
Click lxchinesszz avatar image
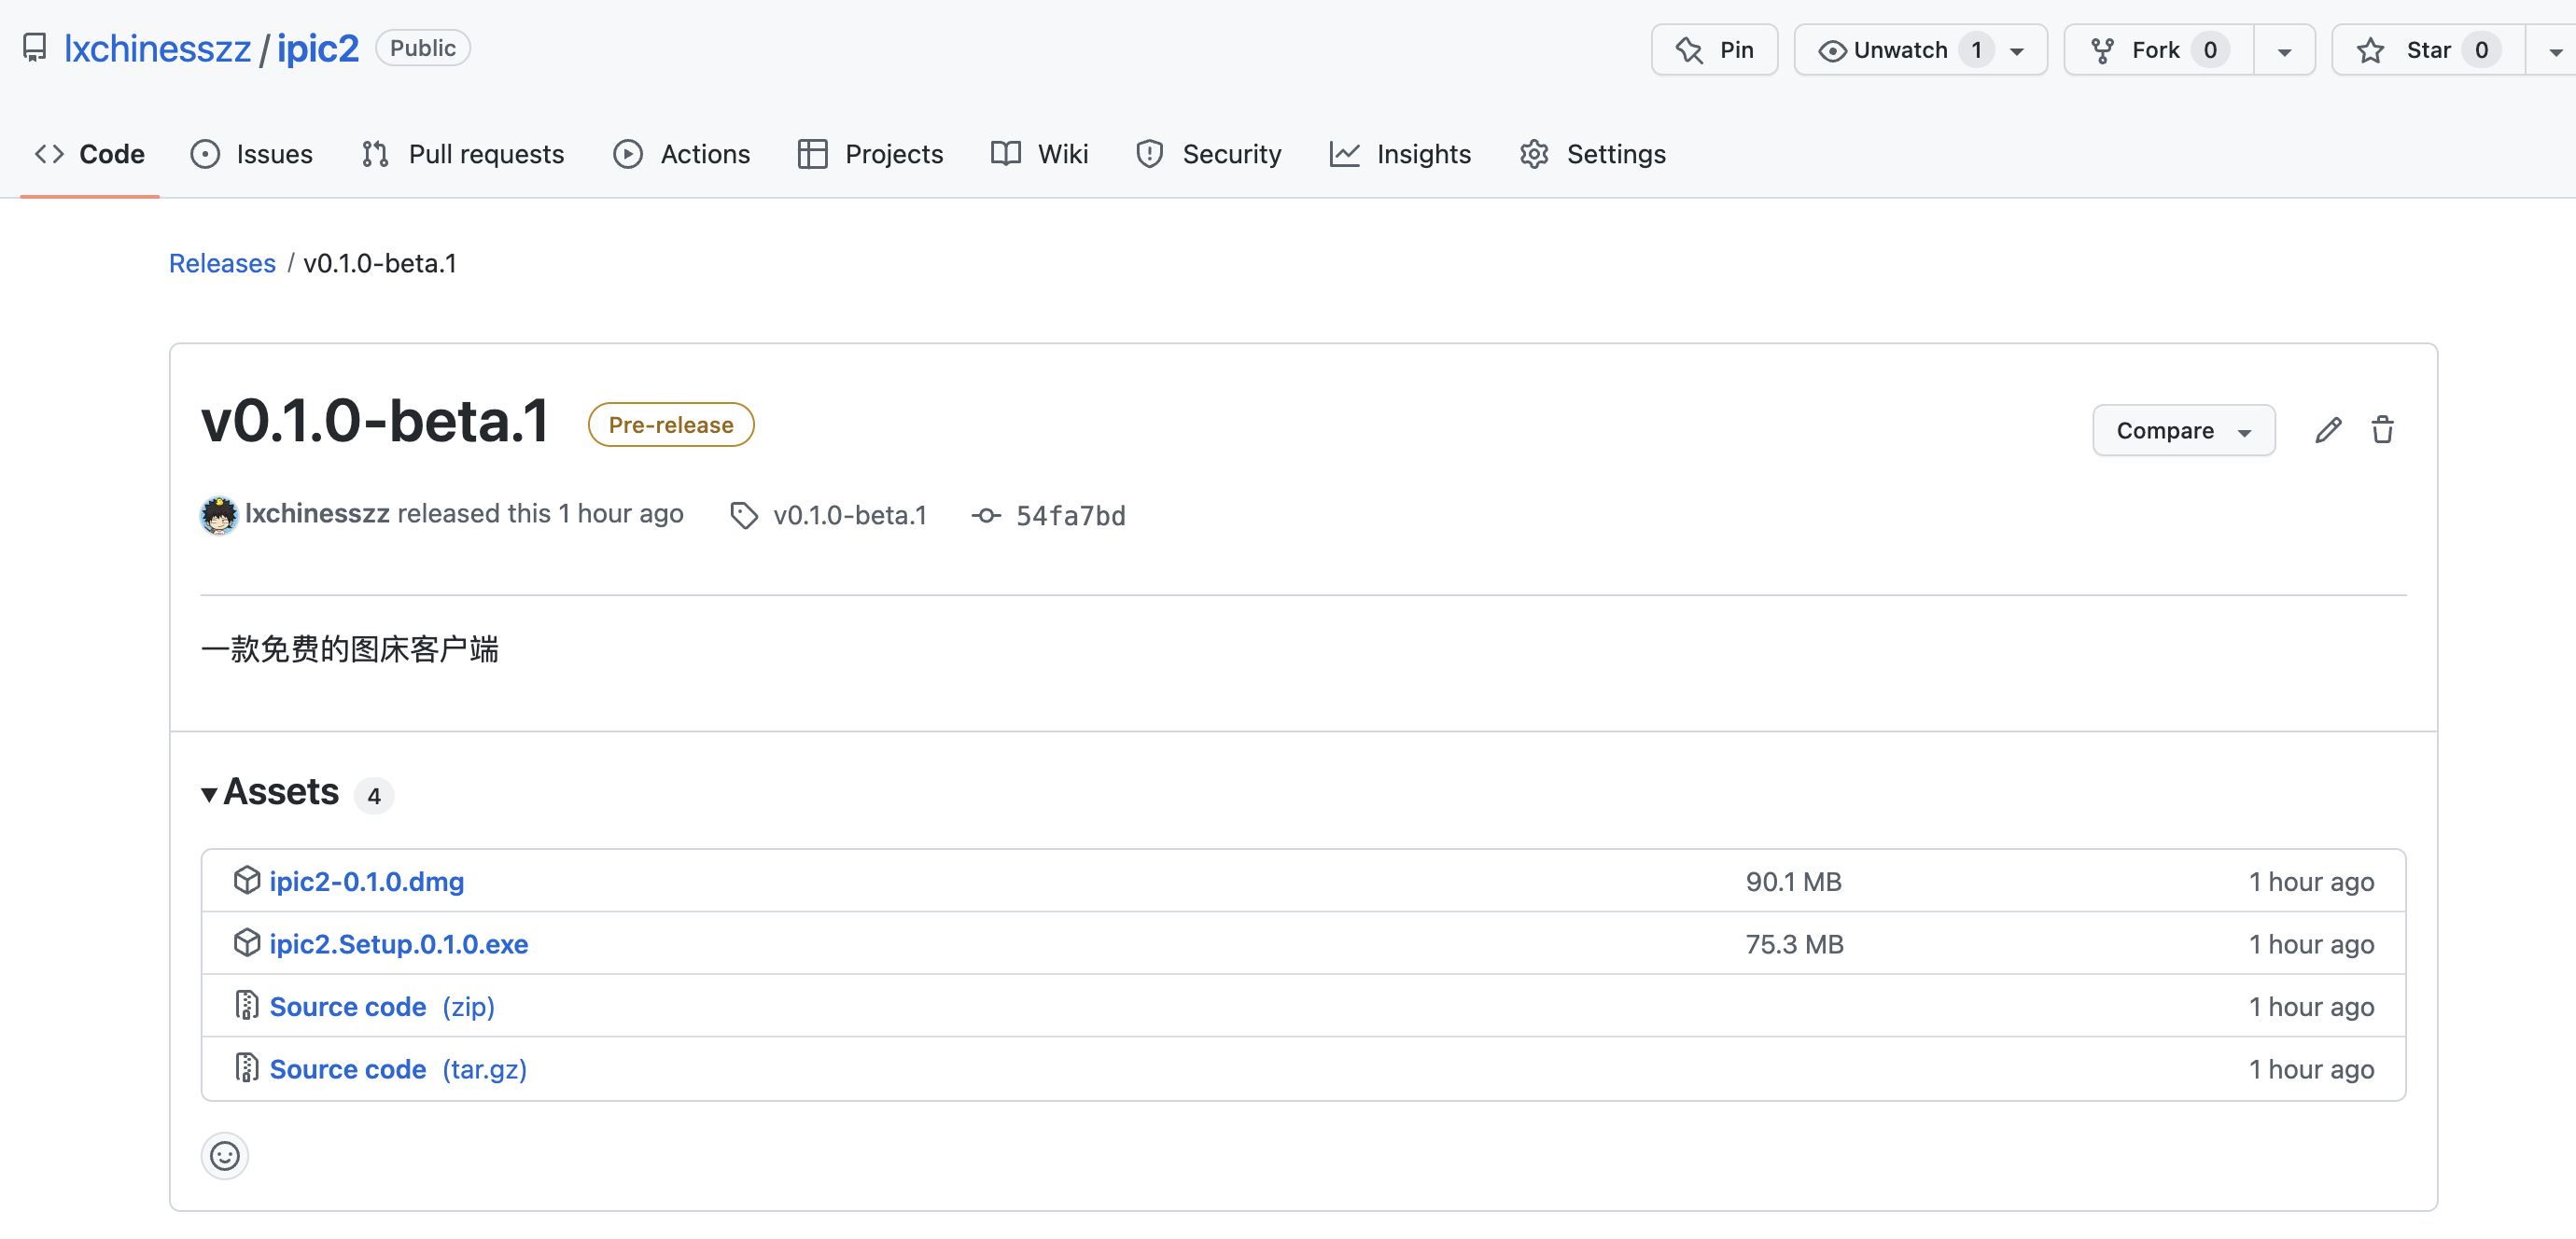(x=219, y=515)
